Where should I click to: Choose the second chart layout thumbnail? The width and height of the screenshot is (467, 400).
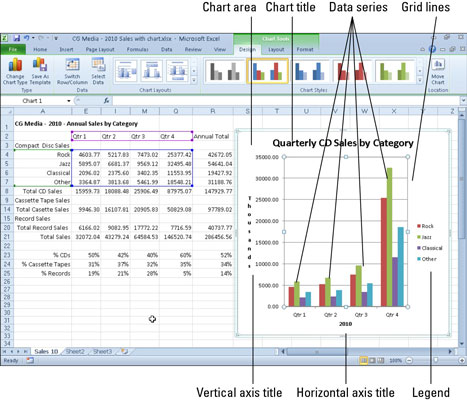click(151, 71)
